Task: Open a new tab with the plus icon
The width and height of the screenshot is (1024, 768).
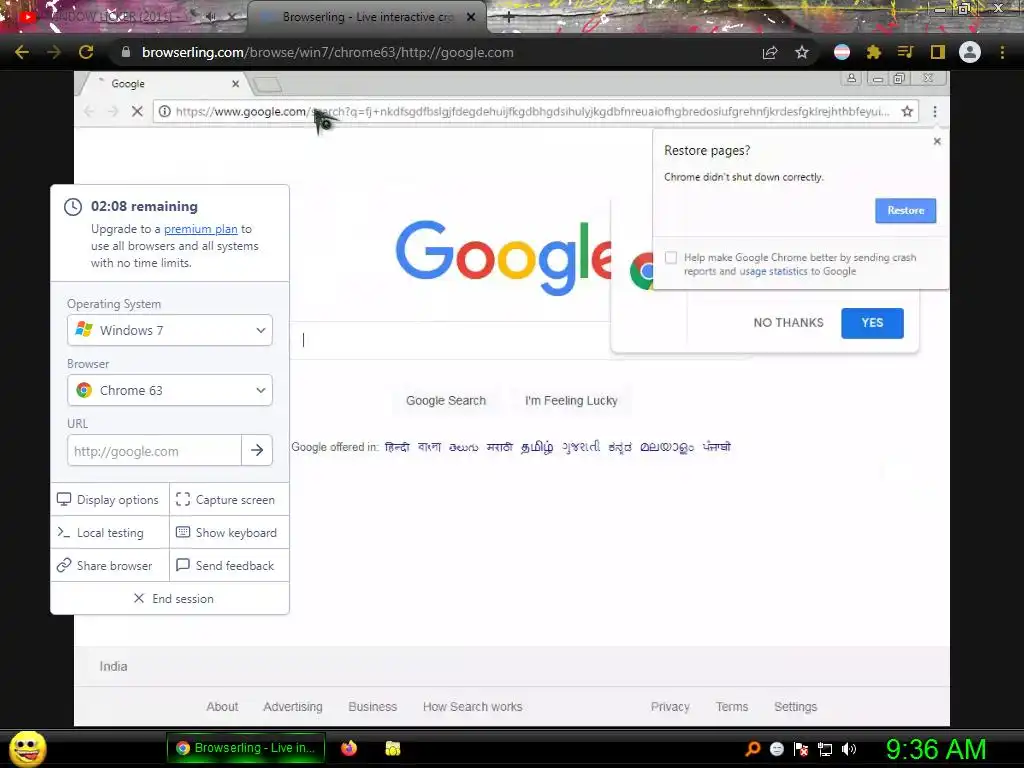Action: click(x=509, y=18)
